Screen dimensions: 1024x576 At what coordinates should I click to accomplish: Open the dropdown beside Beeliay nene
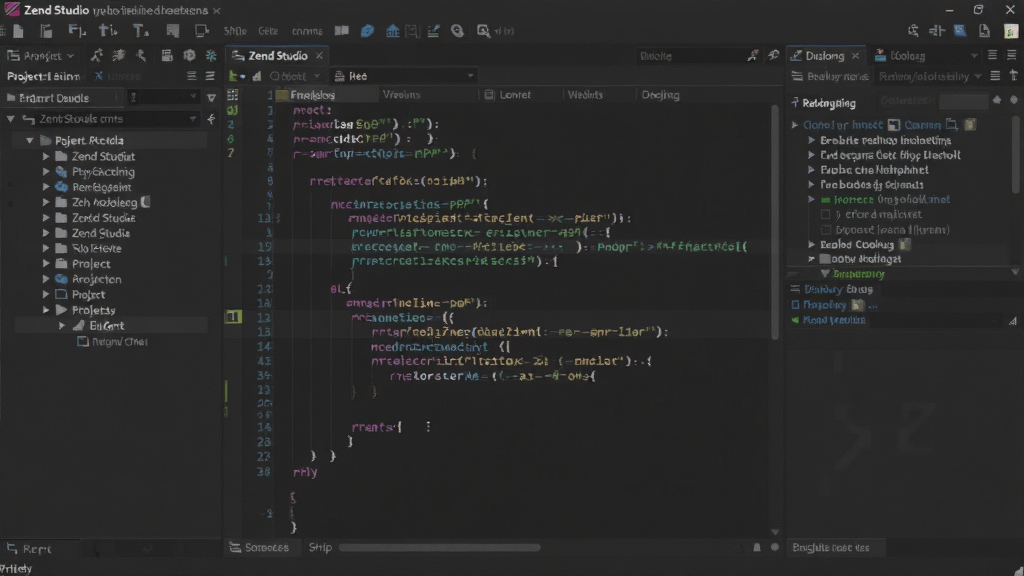coord(931,76)
